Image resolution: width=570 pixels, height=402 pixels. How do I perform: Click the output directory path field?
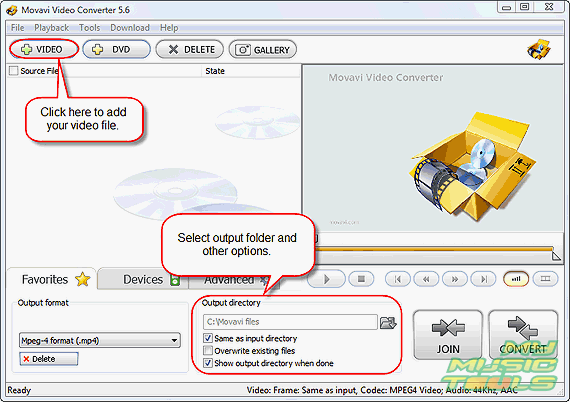[x=290, y=322]
